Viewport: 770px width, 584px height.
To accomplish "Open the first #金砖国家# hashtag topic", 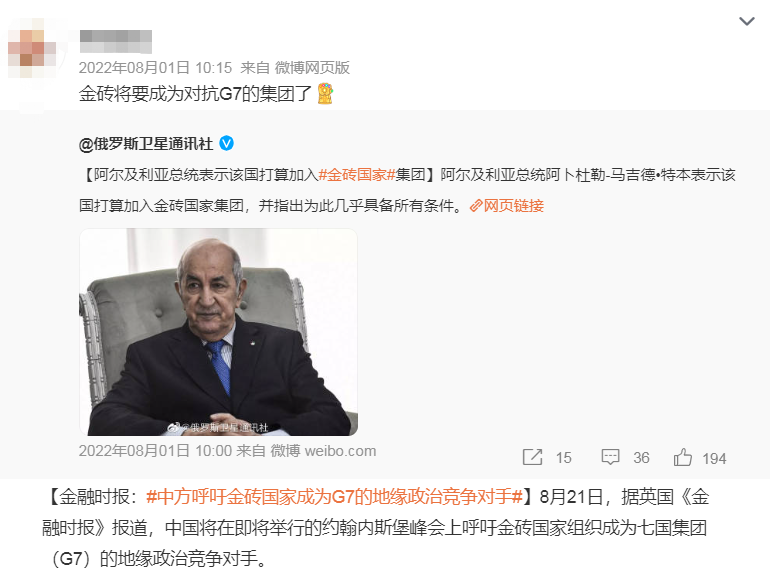I will tap(357, 175).
